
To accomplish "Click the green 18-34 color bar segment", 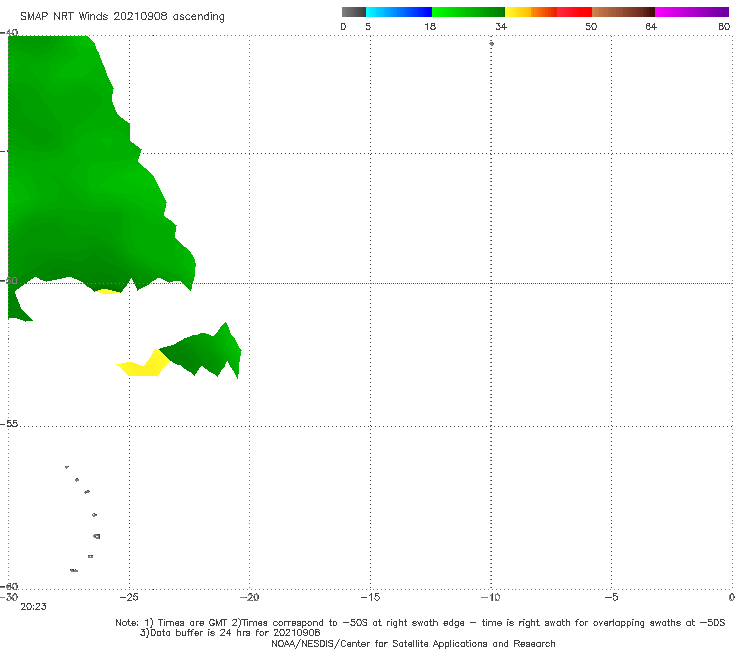I will click(468, 12).
